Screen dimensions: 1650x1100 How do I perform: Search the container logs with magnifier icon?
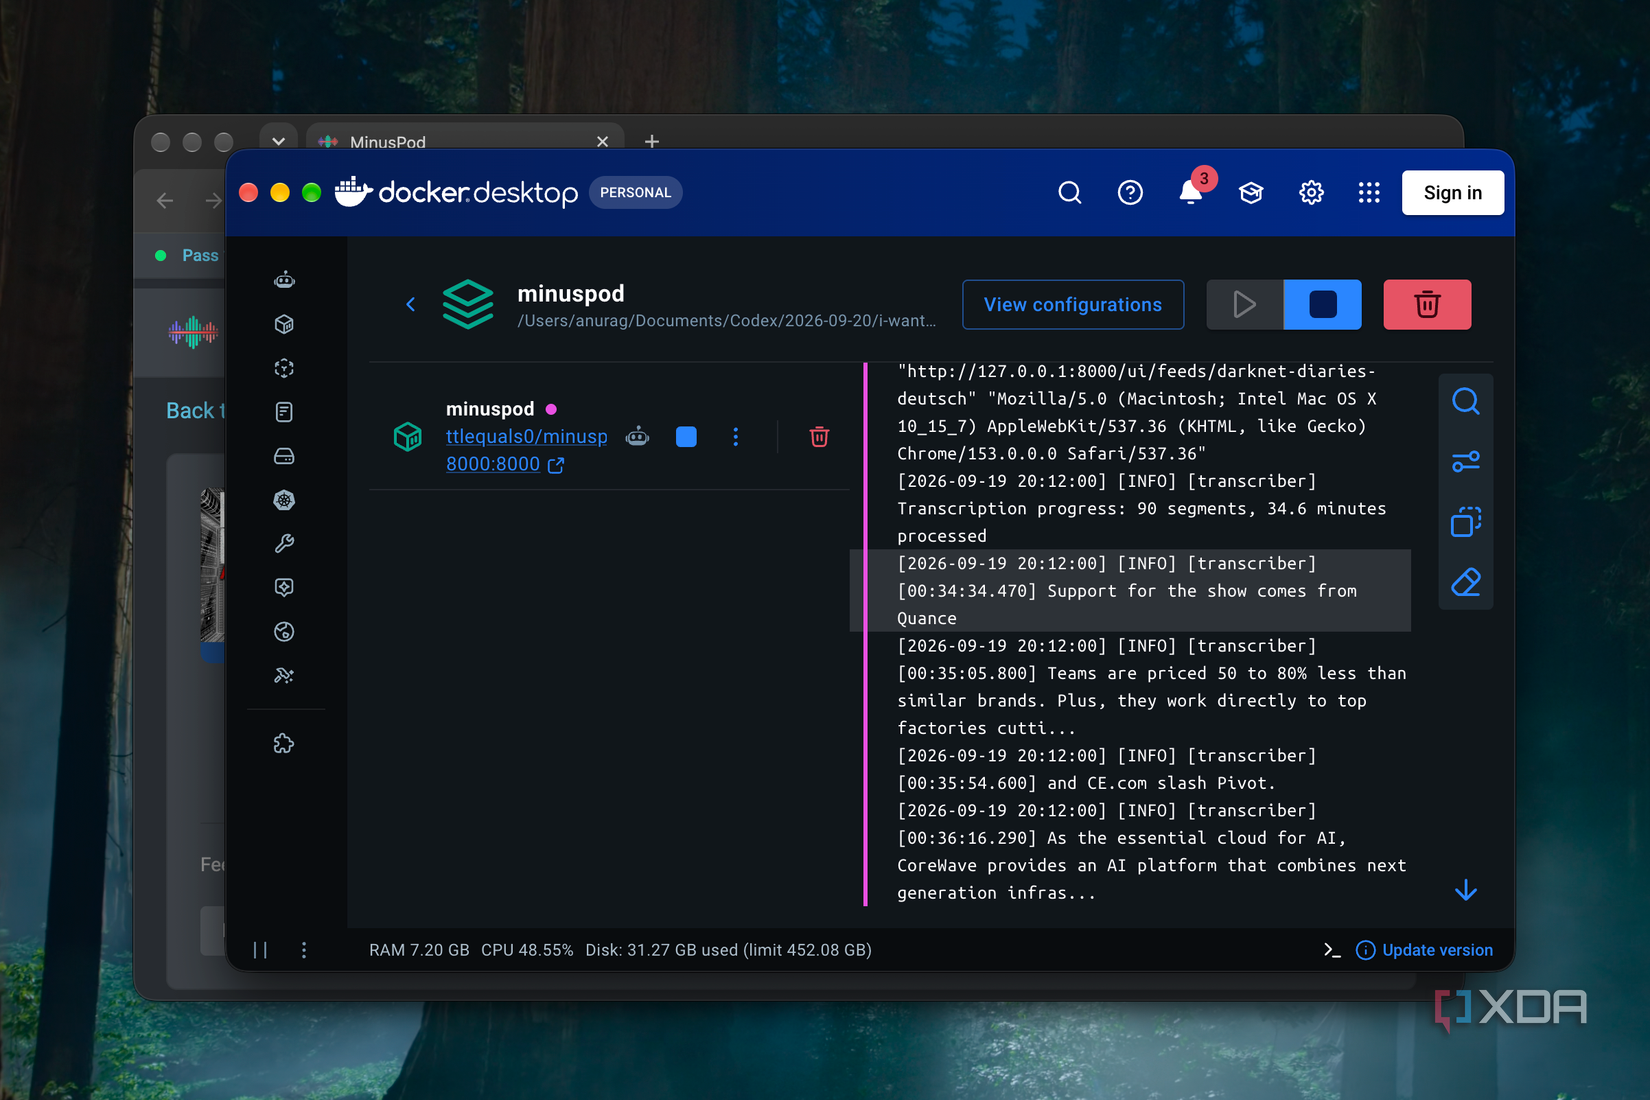pos(1466,402)
